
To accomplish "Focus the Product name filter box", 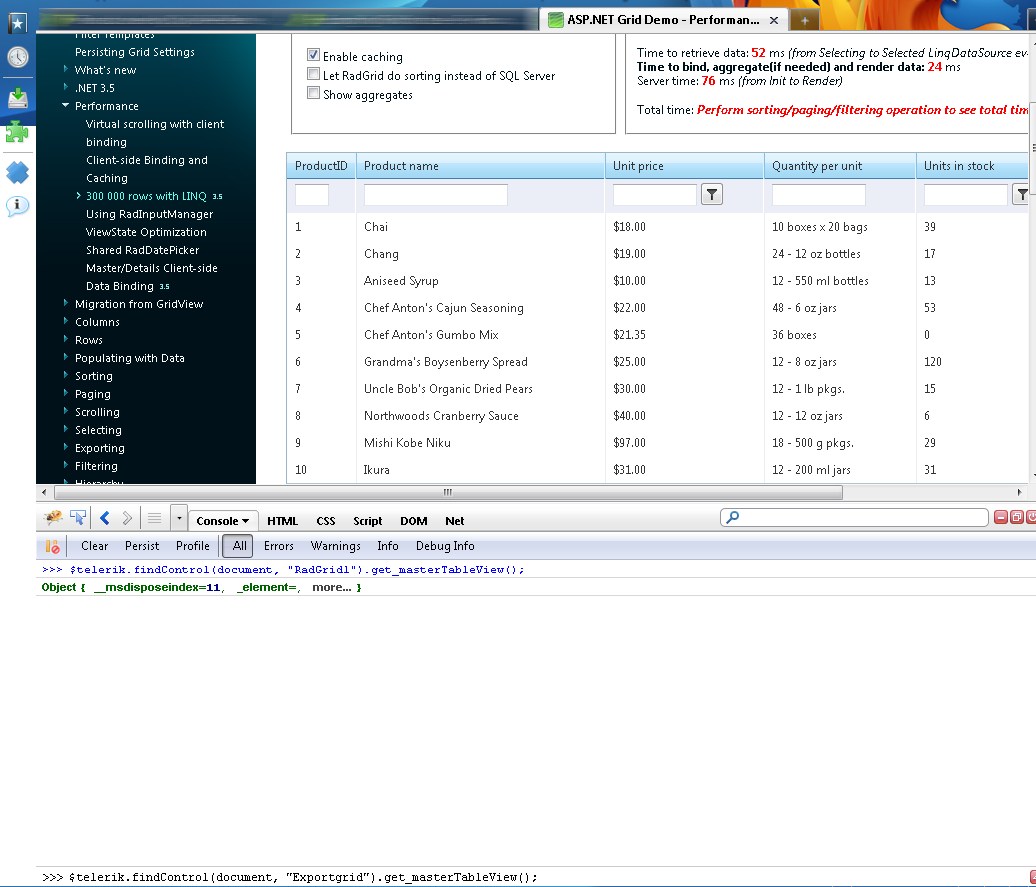I will (435, 195).
